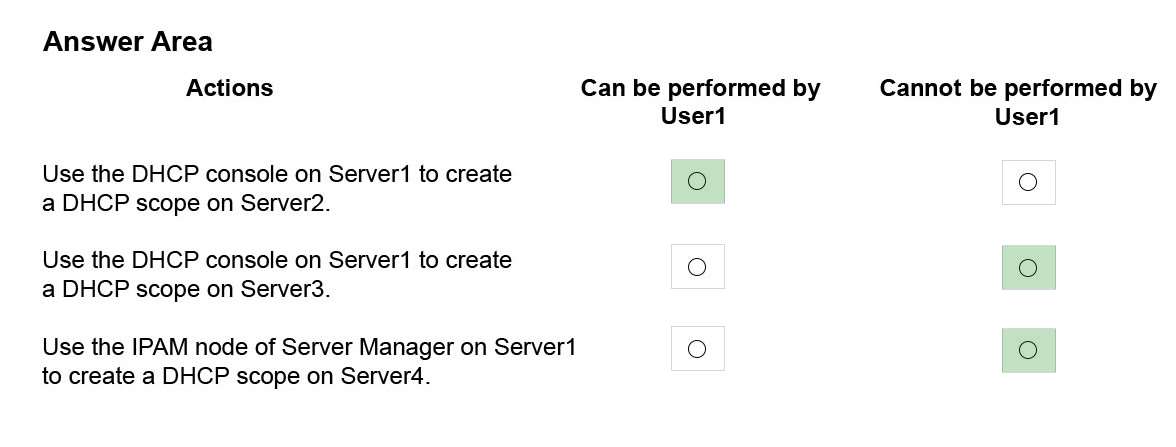This screenshot has width=1176, height=447.
Task: Click the 'Can be performed by' column header
Action: pos(700,88)
